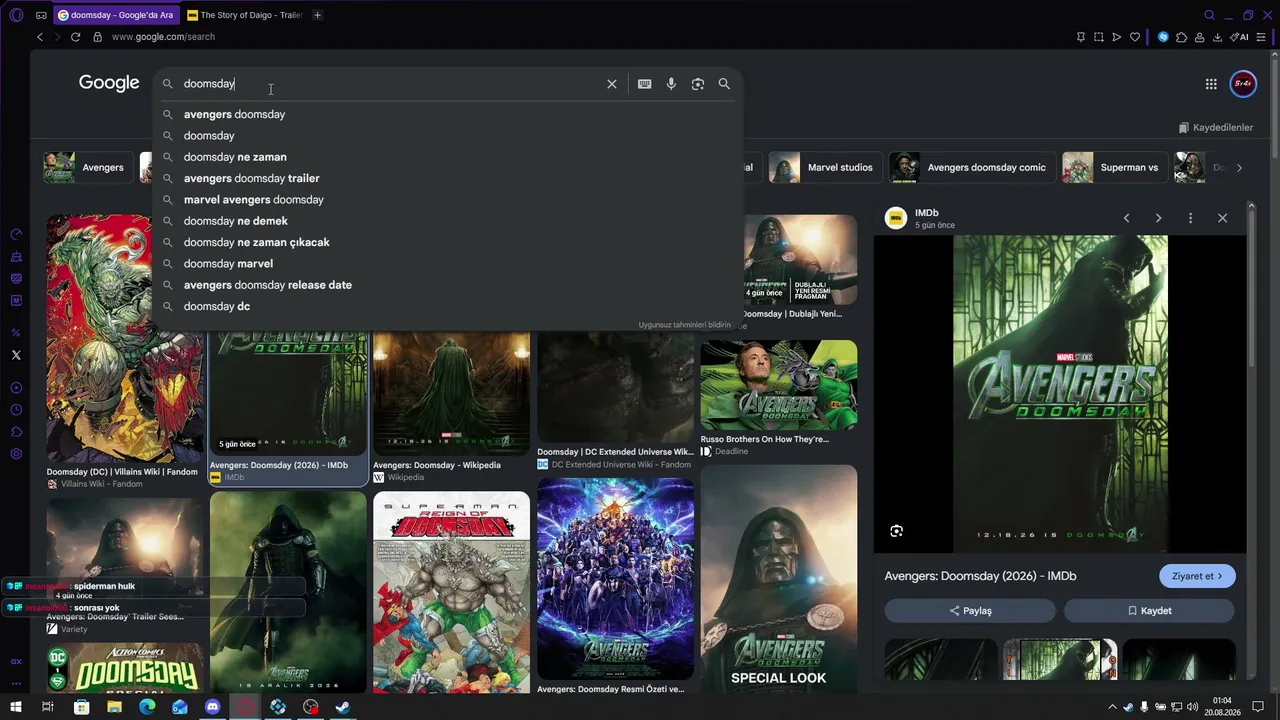
Task: Open Microsoft Edge from the taskbar
Action: coord(147,707)
